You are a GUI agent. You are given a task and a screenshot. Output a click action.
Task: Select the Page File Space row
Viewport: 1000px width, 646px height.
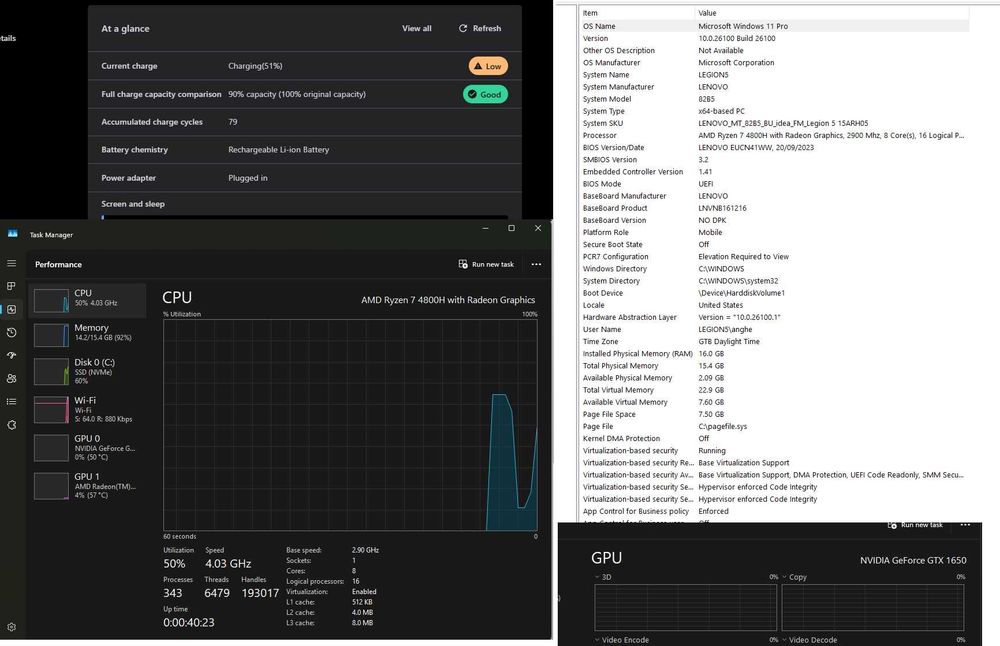(774, 414)
